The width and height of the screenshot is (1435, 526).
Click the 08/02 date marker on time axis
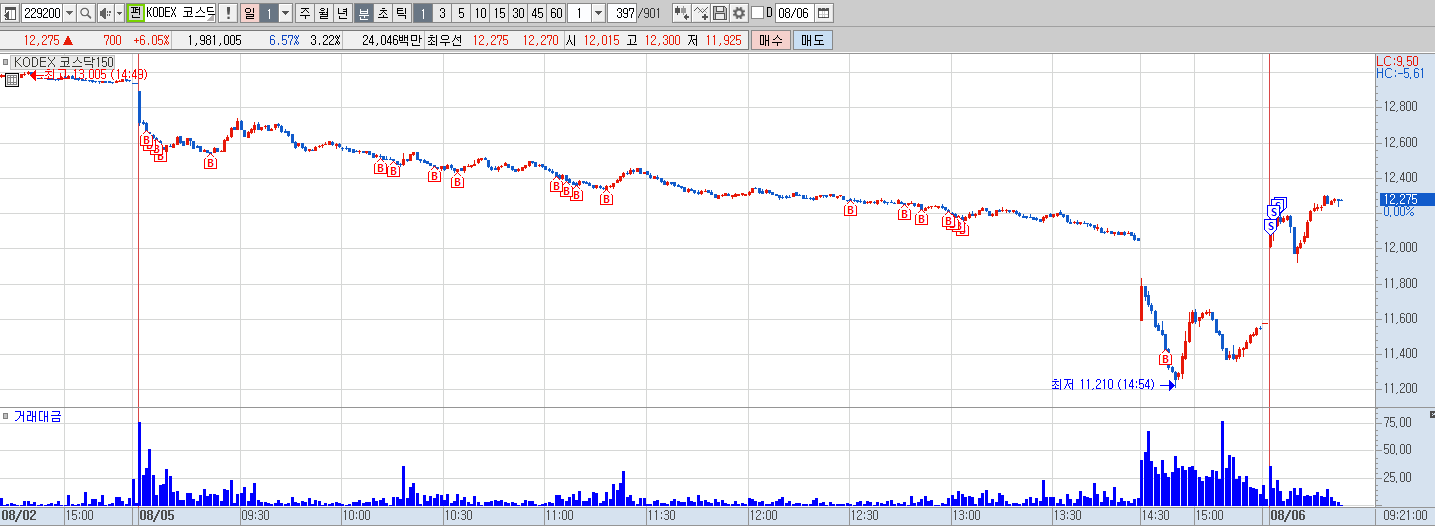[19, 516]
